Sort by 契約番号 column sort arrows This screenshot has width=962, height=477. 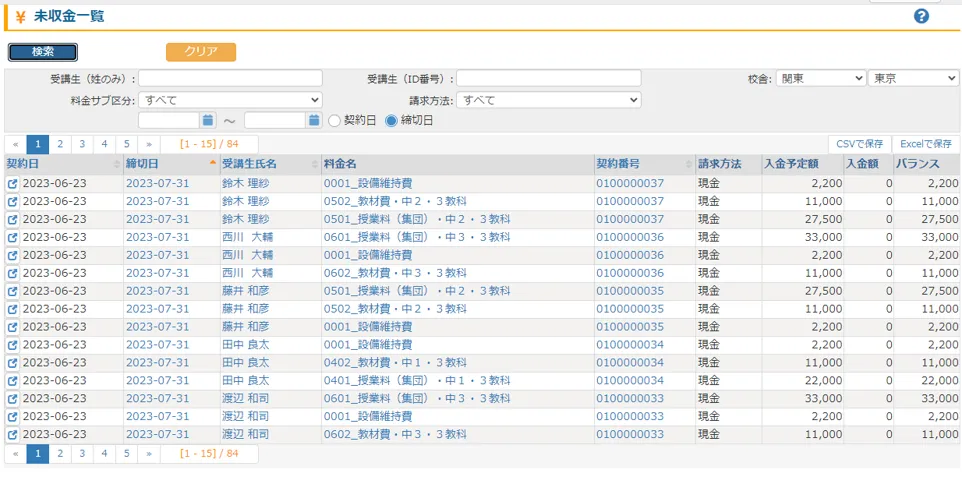pyautogui.click(x=689, y=164)
